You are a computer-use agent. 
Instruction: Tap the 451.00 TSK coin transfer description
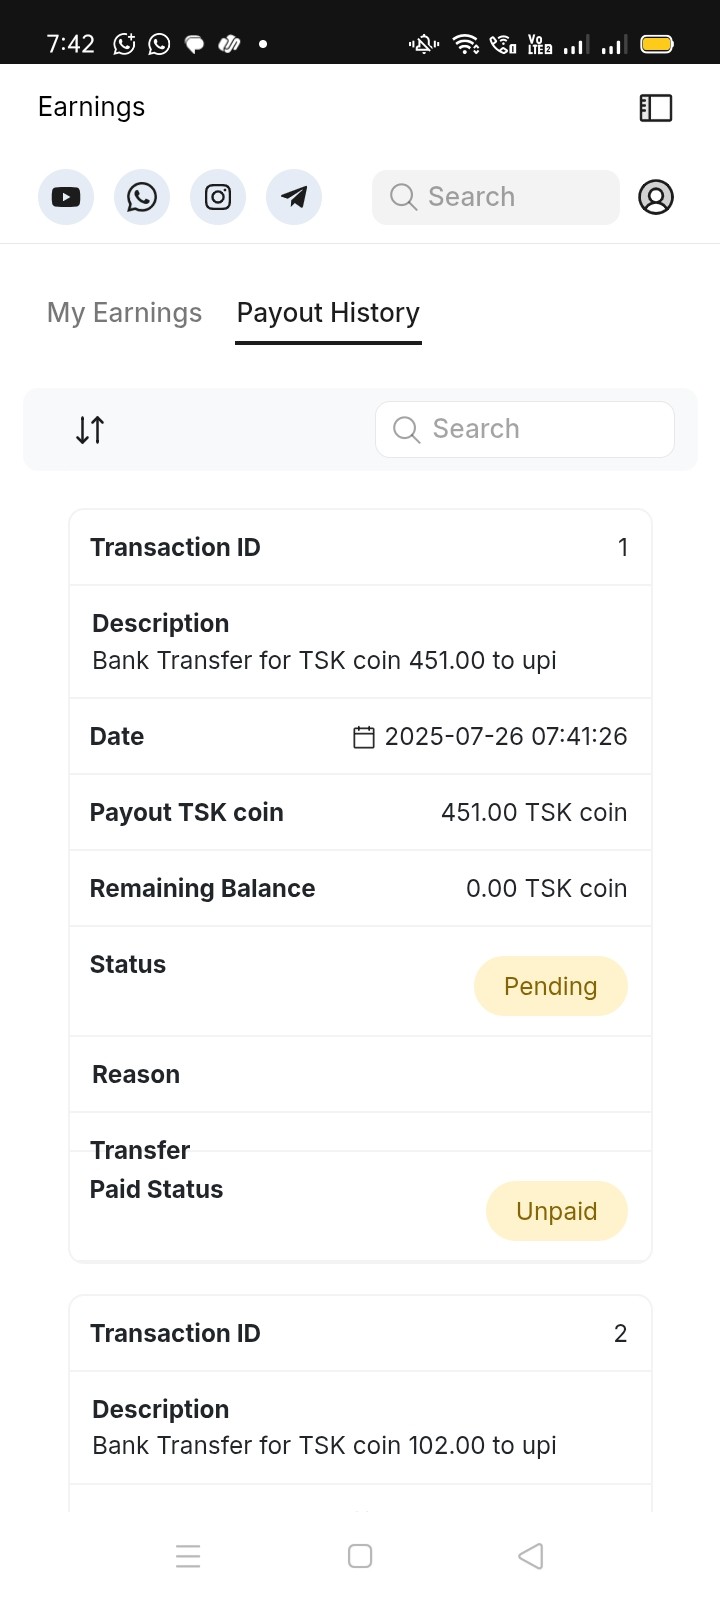pos(324,660)
